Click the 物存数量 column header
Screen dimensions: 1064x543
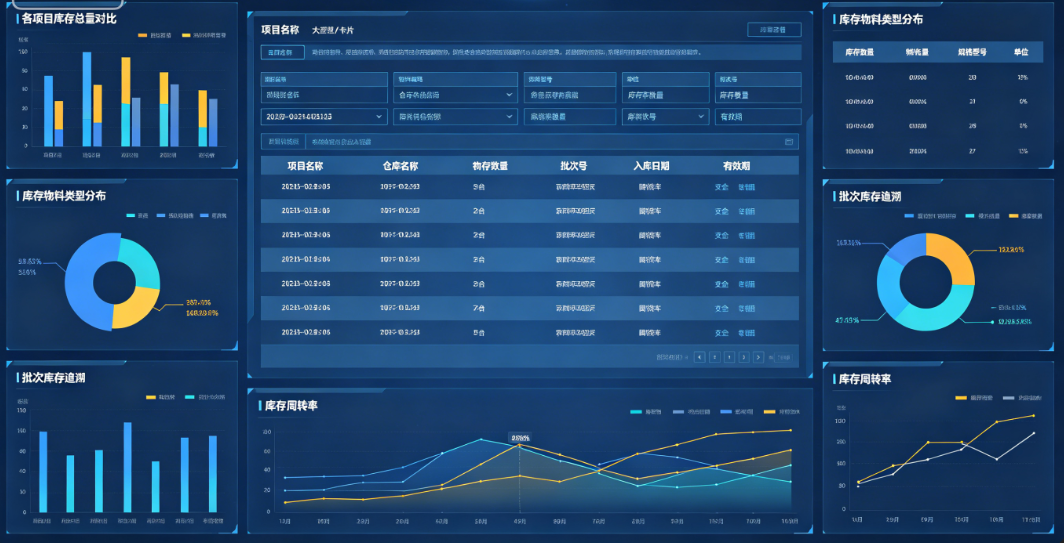(x=490, y=166)
